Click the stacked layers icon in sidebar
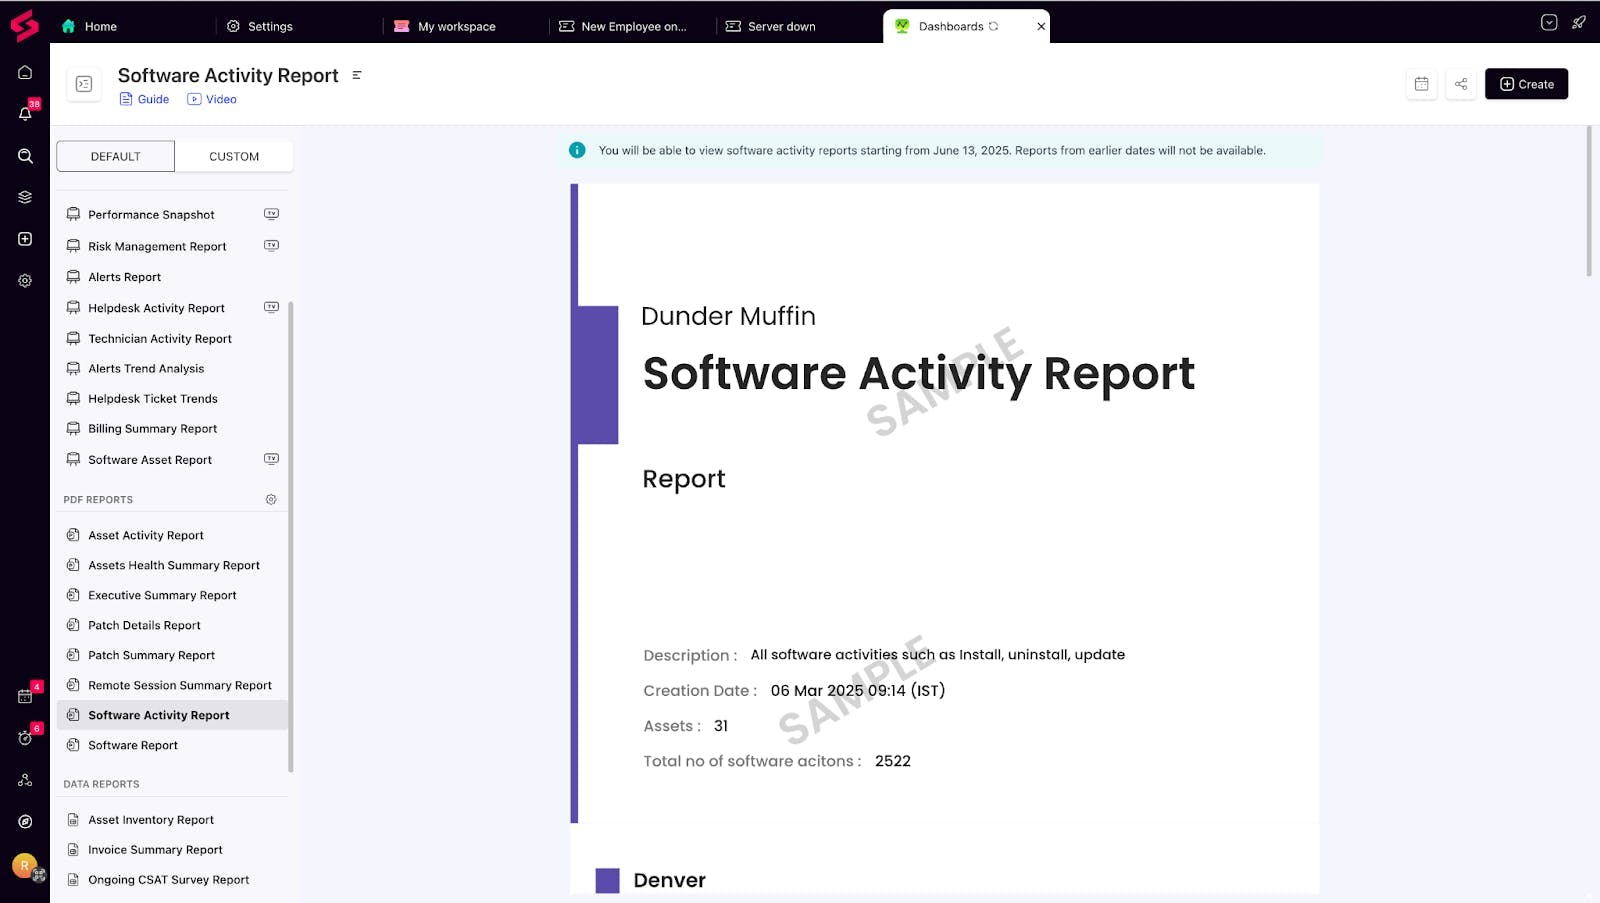This screenshot has width=1600, height=903. point(25,197)
